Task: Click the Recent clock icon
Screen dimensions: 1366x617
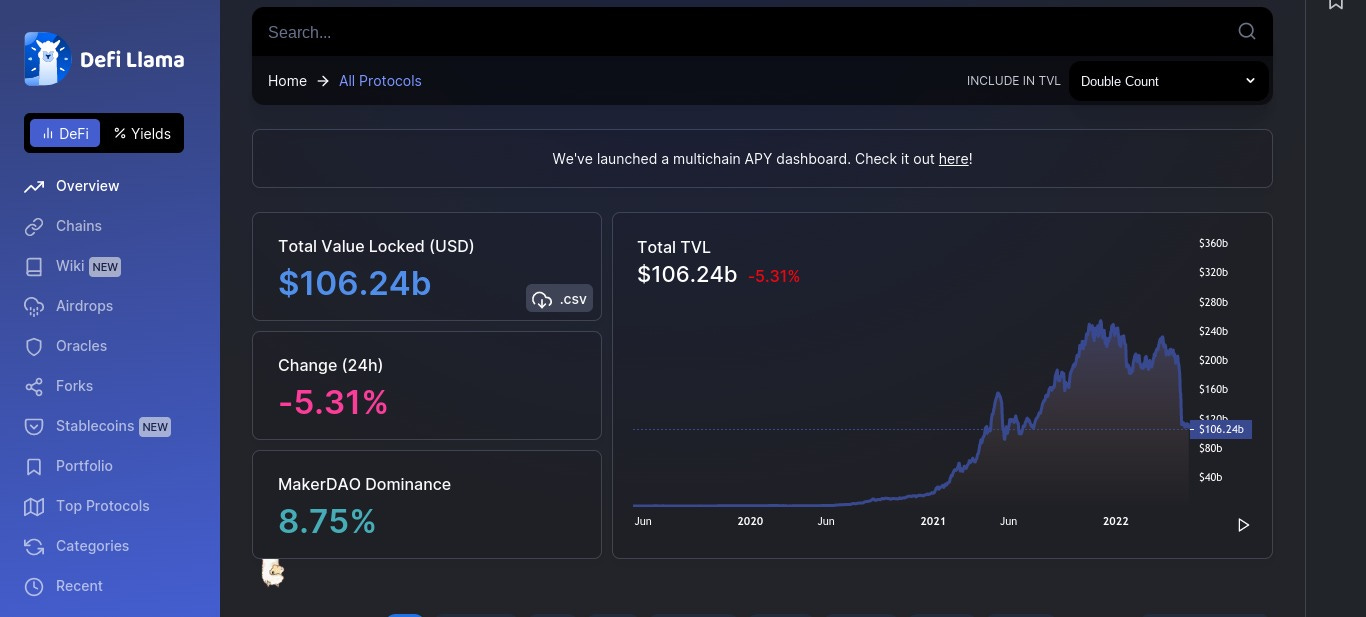Action: click(34, 586)
